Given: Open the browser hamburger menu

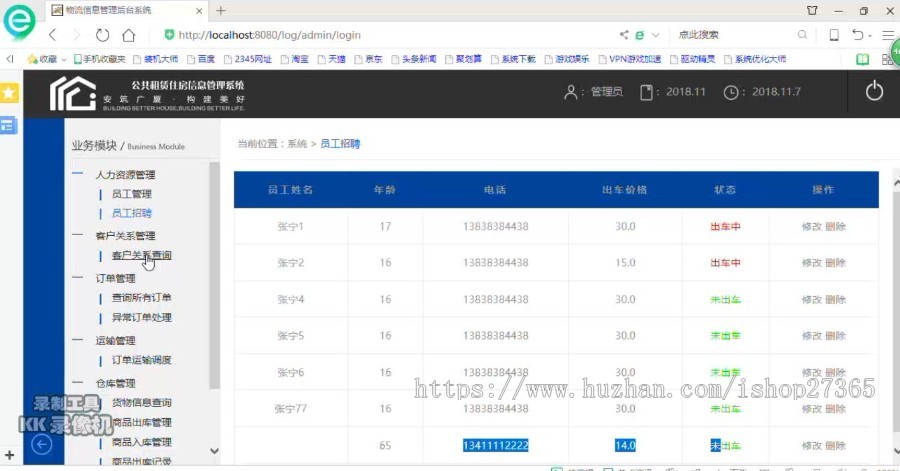Looking at the screenshot, I should [889, 35].
